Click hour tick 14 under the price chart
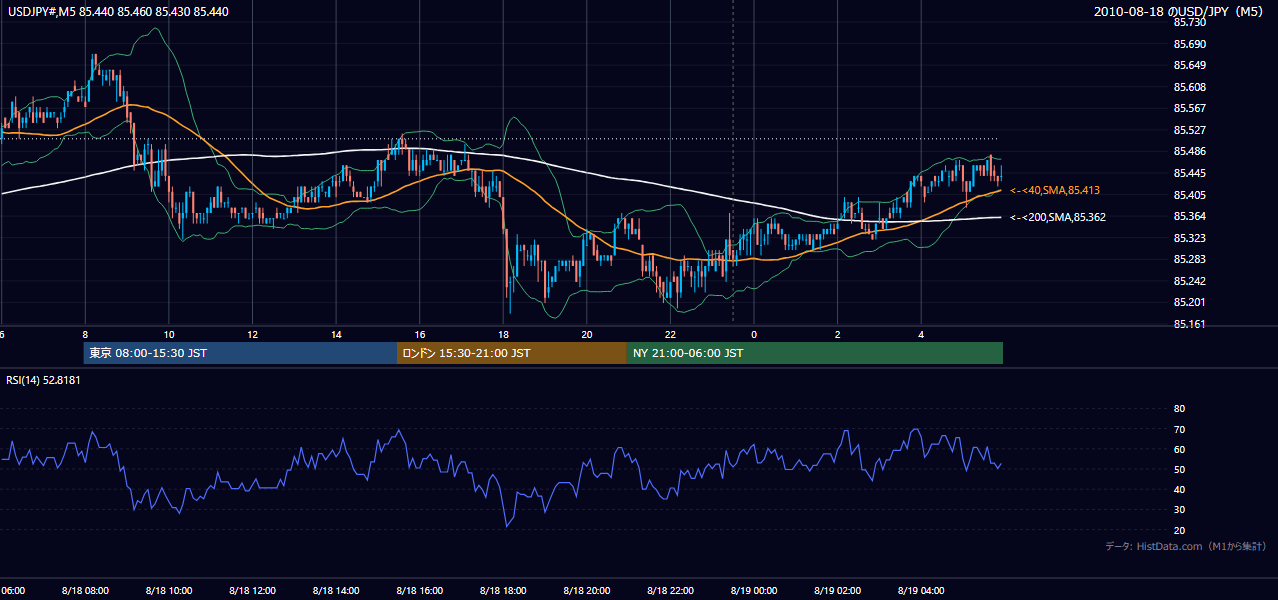The width and height of the screenshot is (1278, 600). (336, 334)
